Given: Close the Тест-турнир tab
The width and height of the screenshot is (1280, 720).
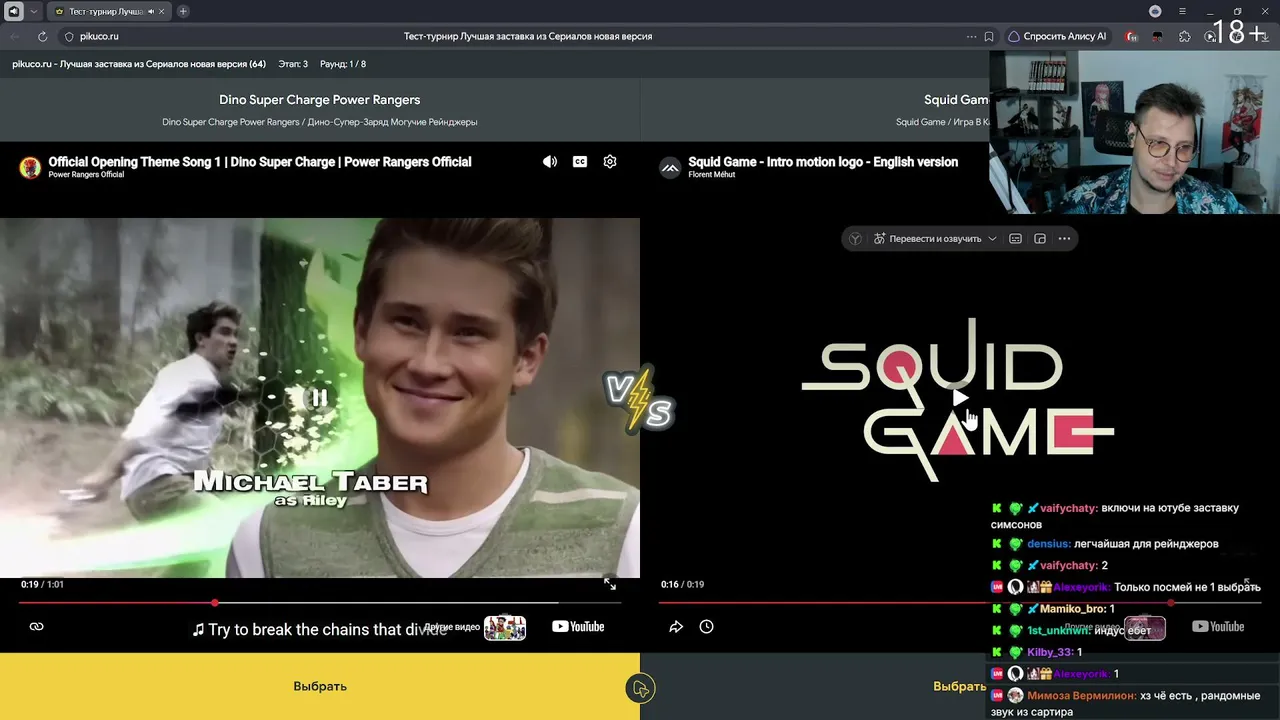Looking at the screenshot, I should pos(162,11).
